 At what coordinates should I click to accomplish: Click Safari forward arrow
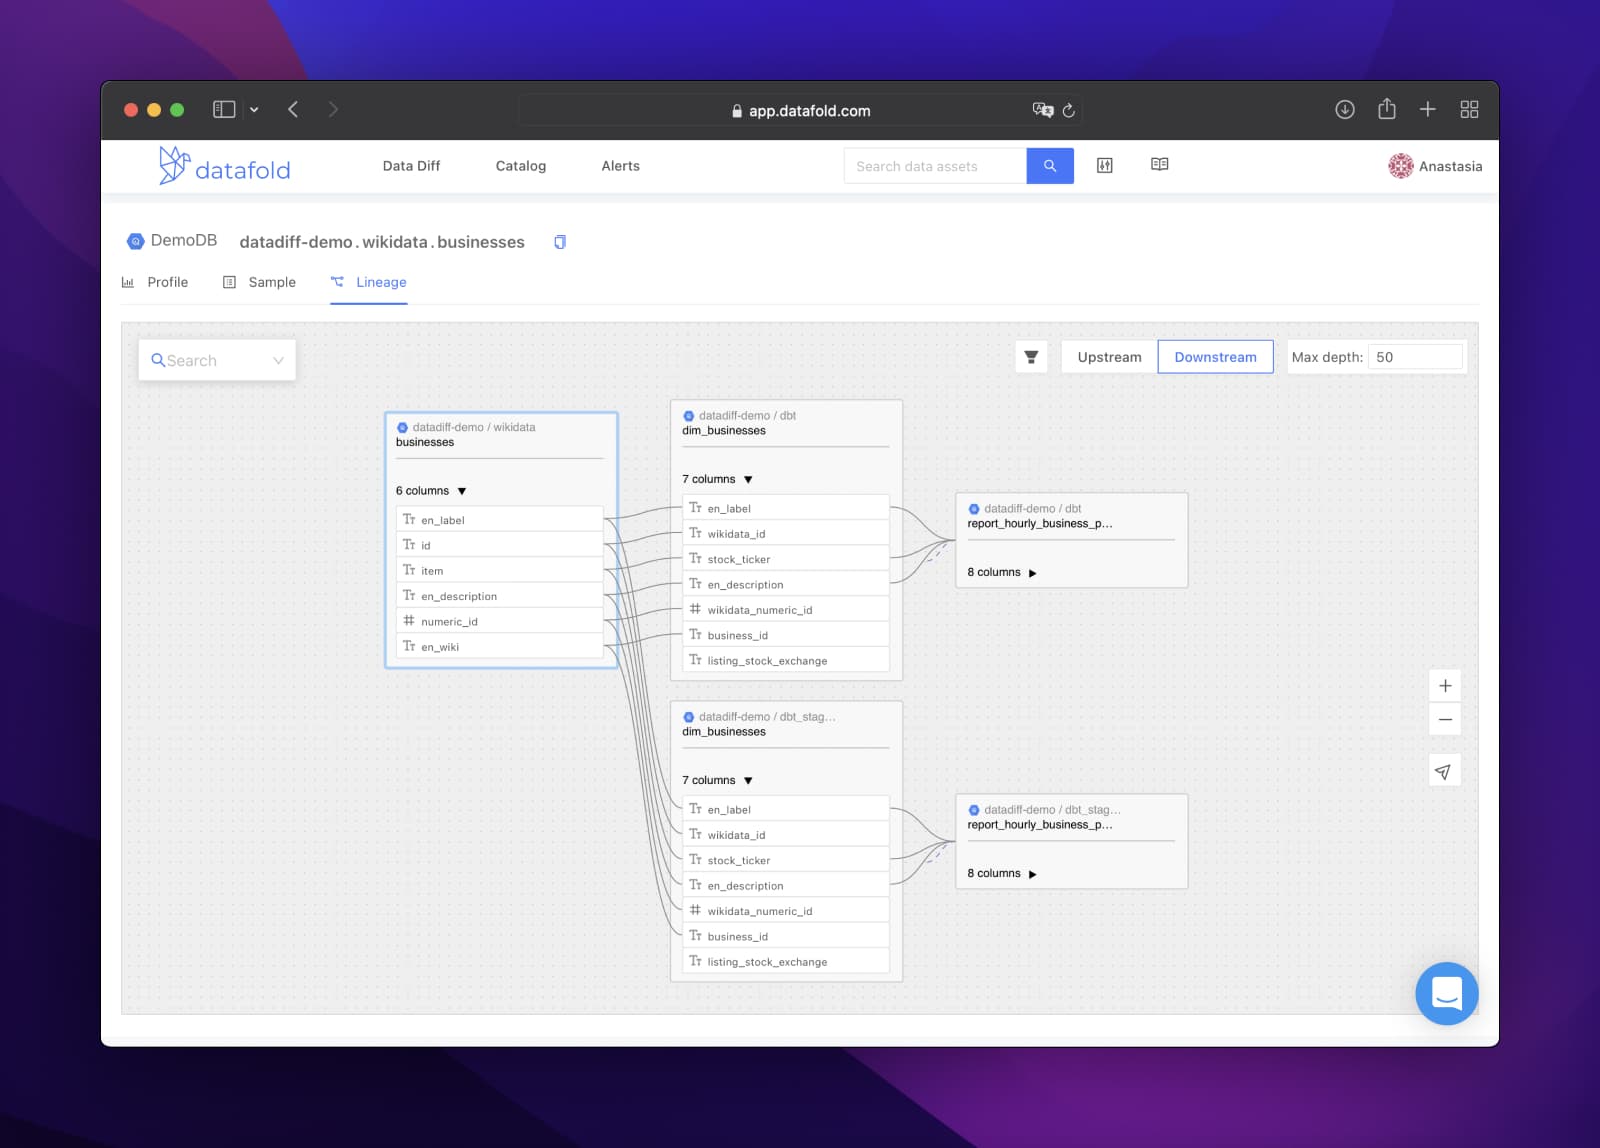[333, 110]
